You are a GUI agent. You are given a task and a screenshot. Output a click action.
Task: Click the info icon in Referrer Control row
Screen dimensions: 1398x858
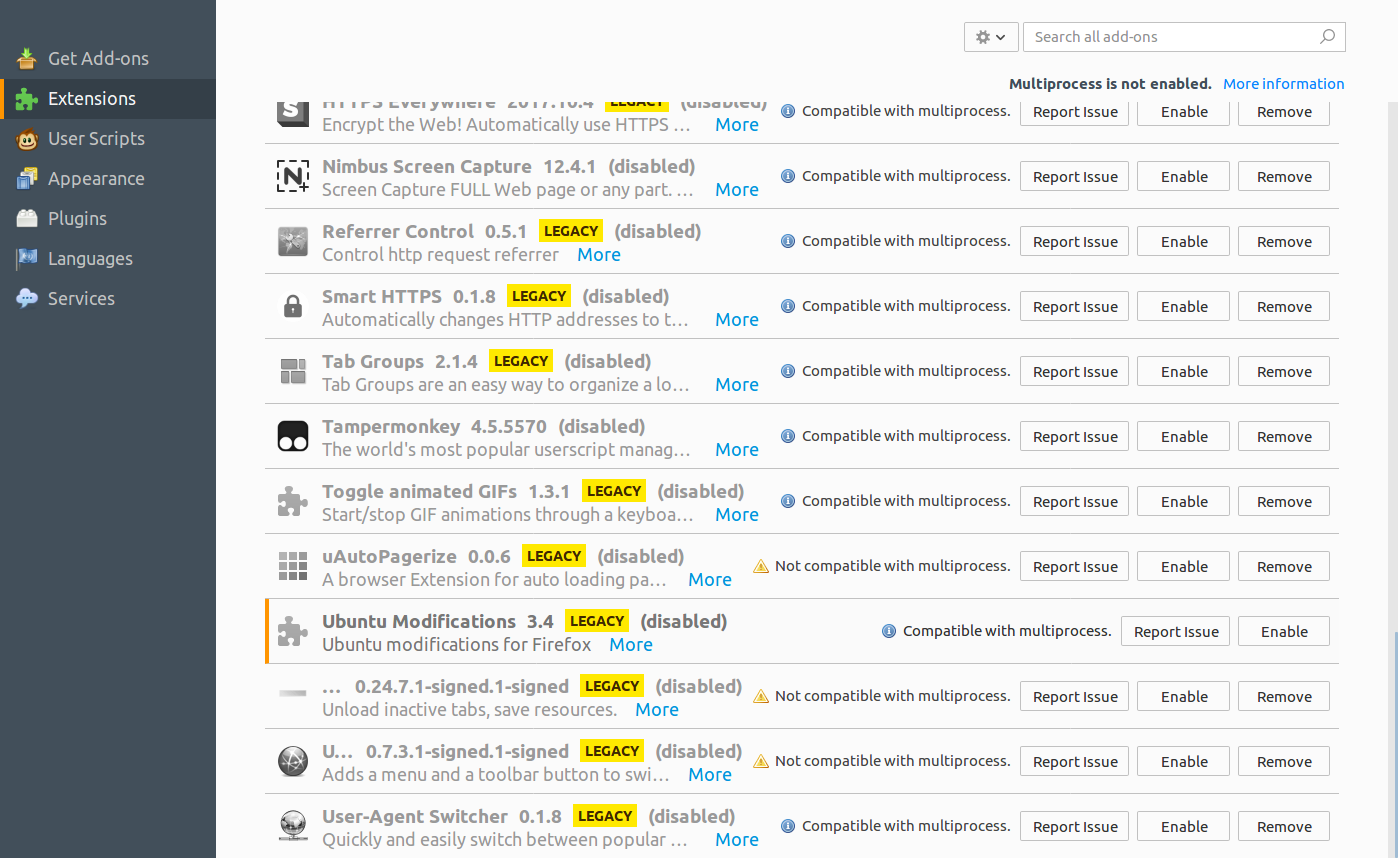(x=788, y=241)
